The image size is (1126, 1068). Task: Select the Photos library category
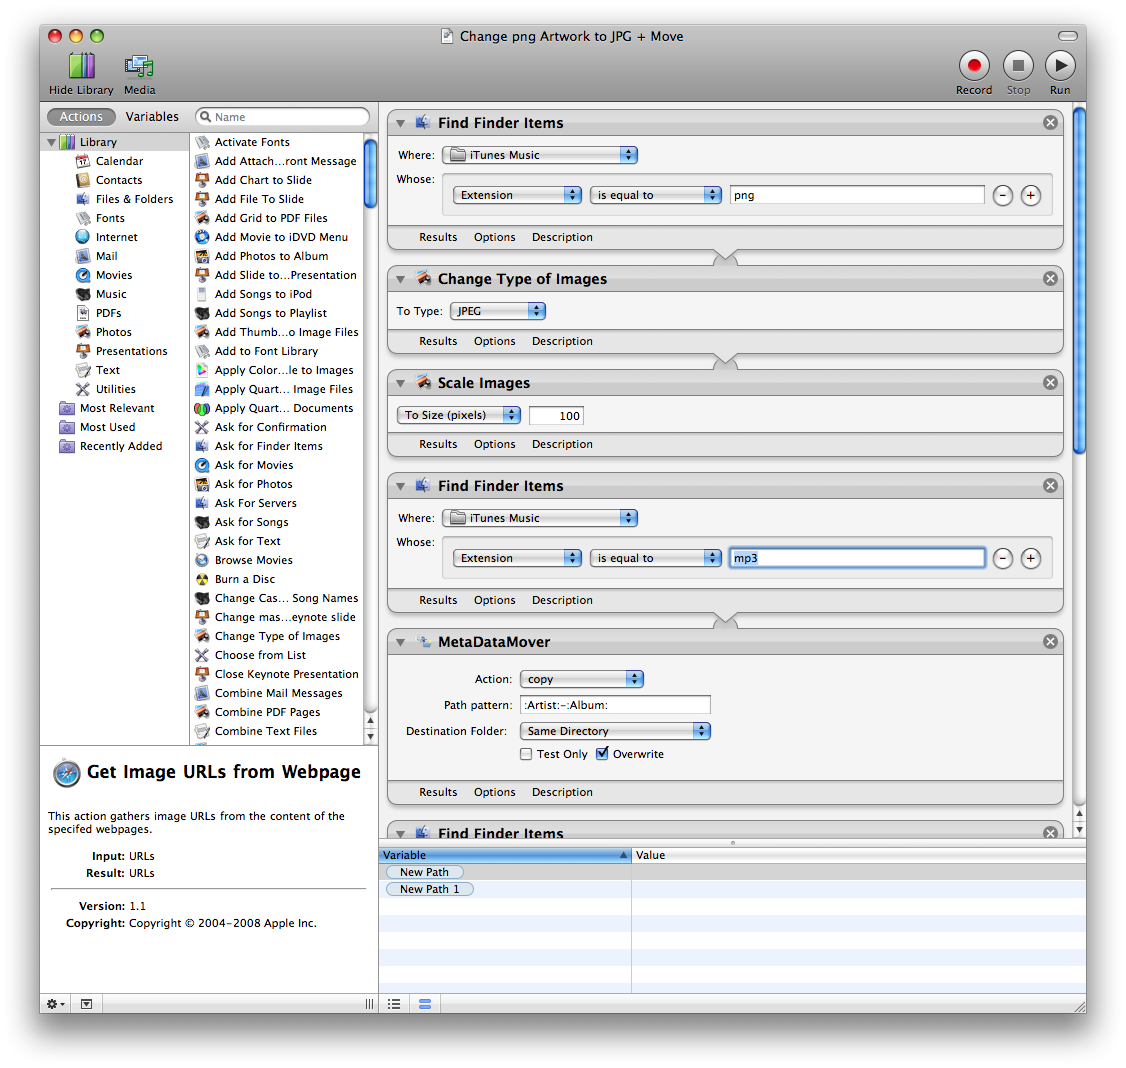(x=113, y=333)
